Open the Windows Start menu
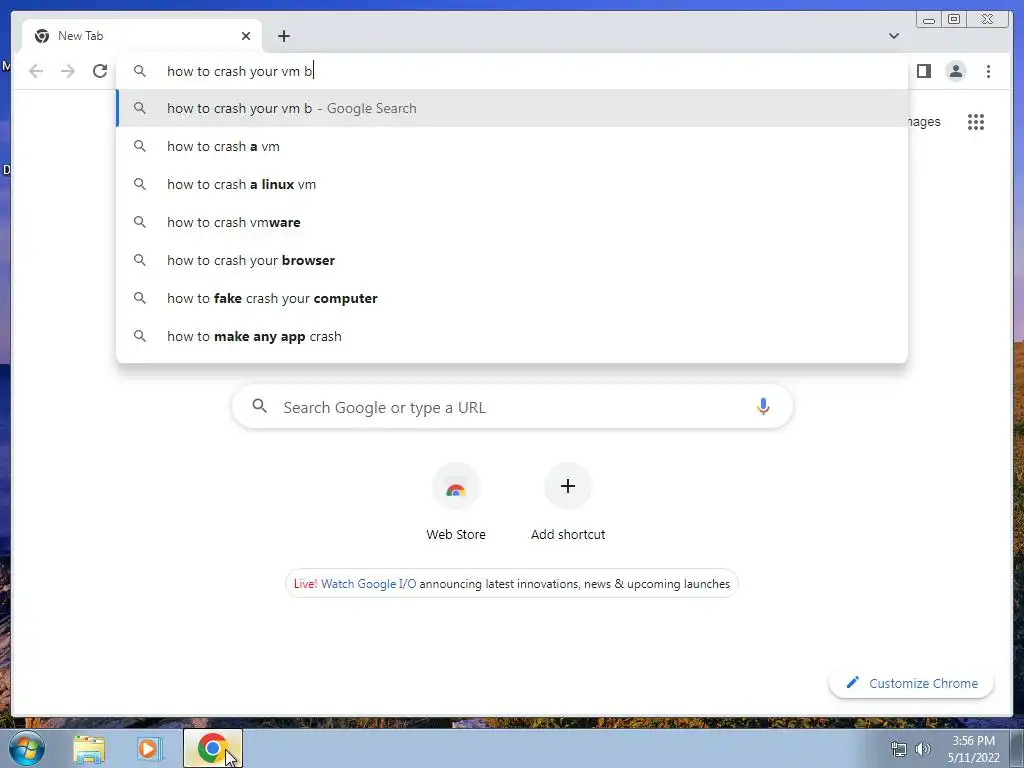The width and height of the screenshot is (1024, 768). click(x=27, y=748)
